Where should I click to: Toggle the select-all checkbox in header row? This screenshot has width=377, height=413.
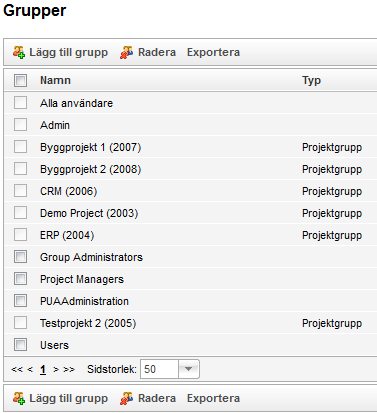[20, 80]
